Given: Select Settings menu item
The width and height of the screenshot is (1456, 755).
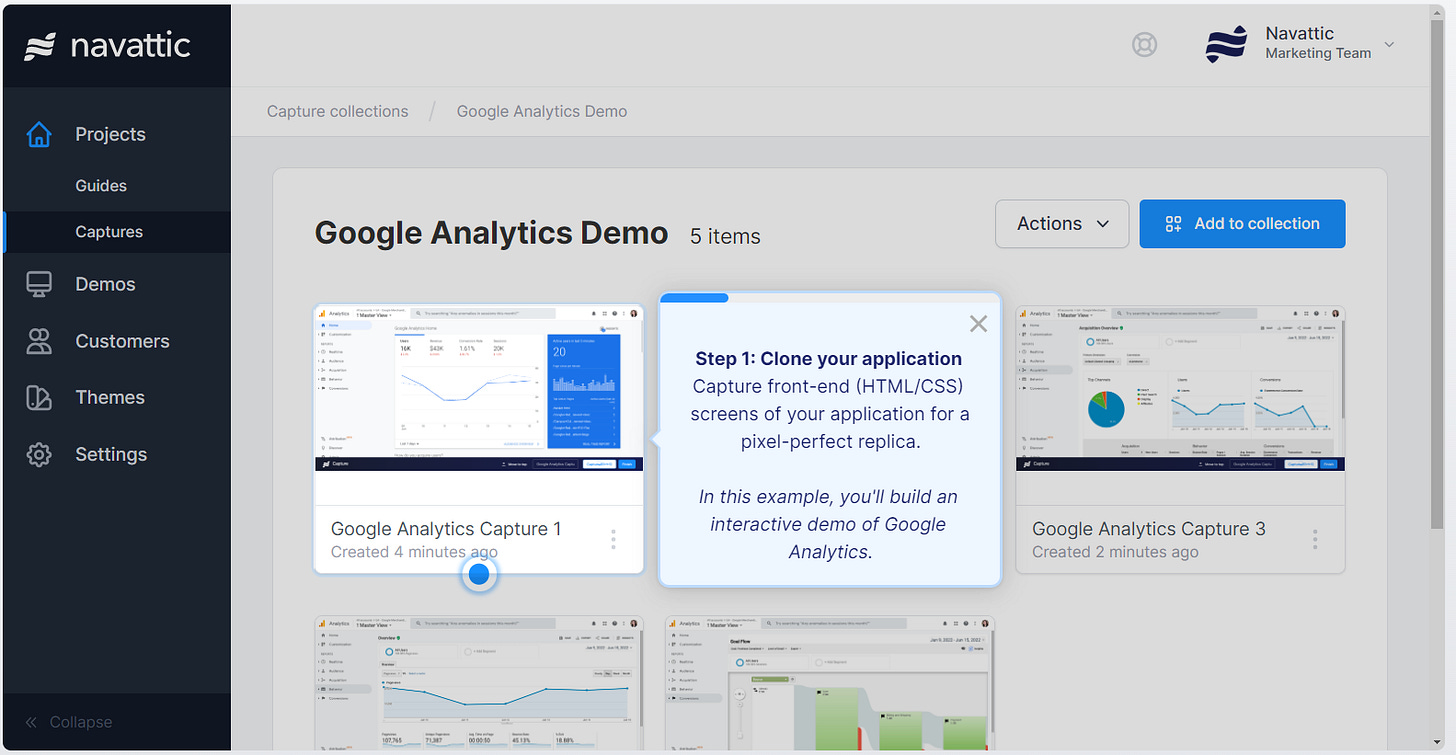Looking at the screenshot, I should [x=111, y=454].
